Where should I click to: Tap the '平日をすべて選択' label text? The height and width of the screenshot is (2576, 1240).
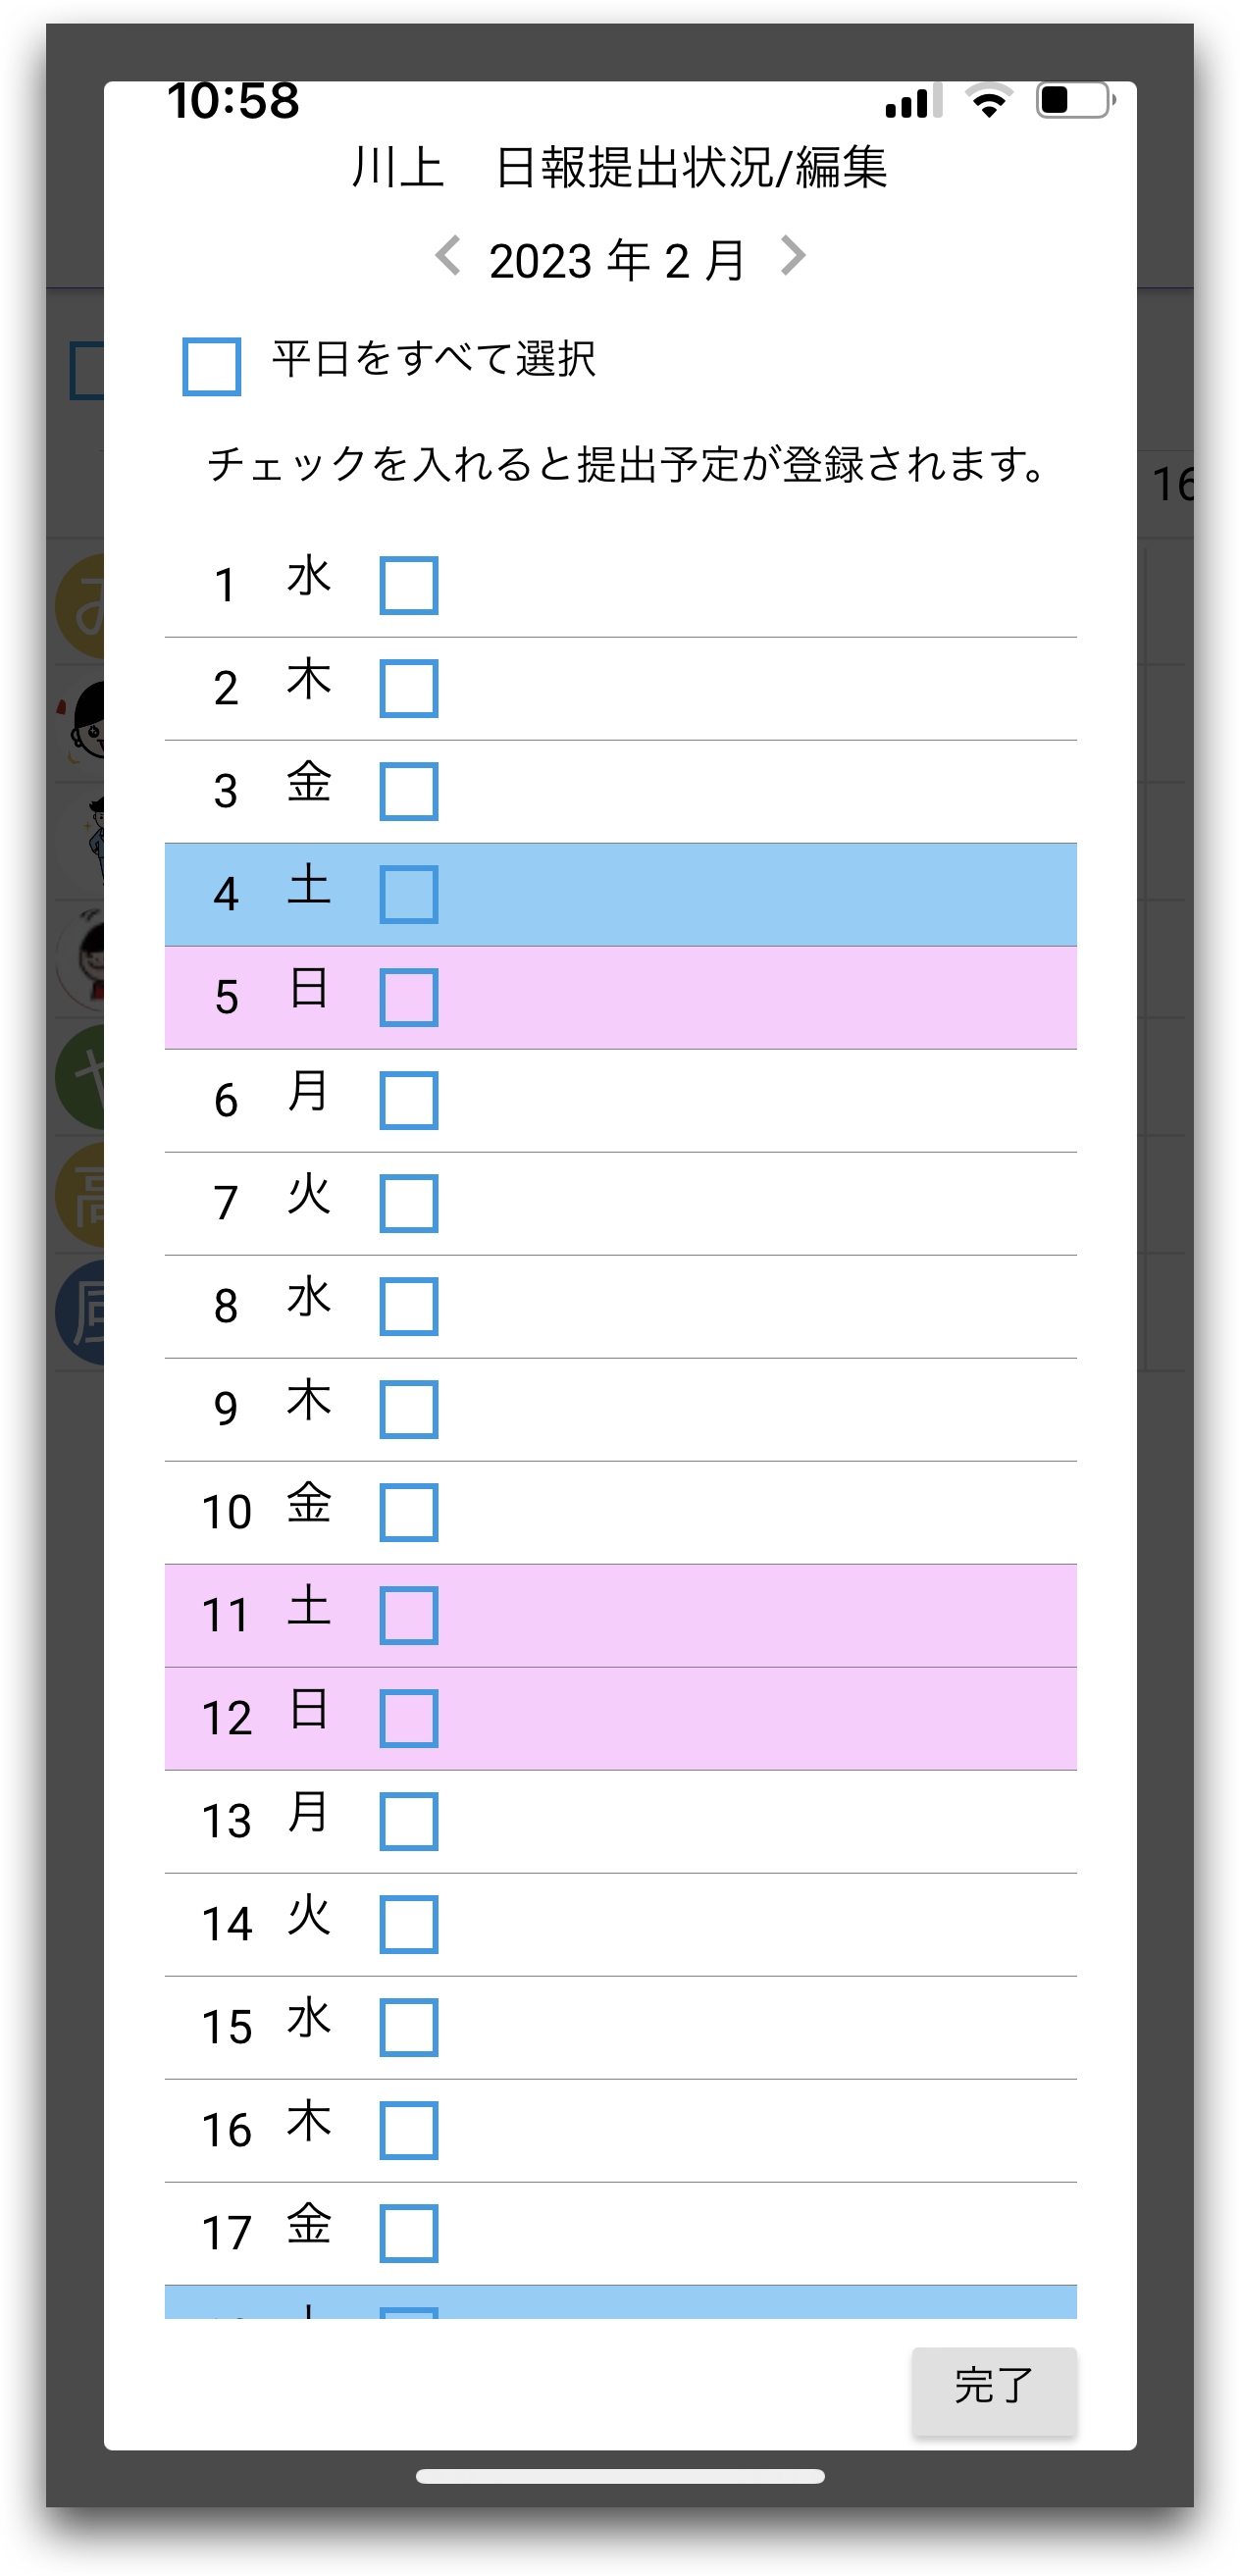tap(434, 358)
